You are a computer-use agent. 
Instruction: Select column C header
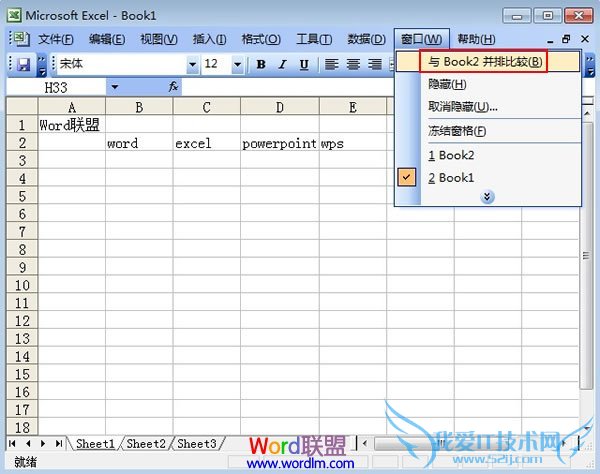pos(207,107)
